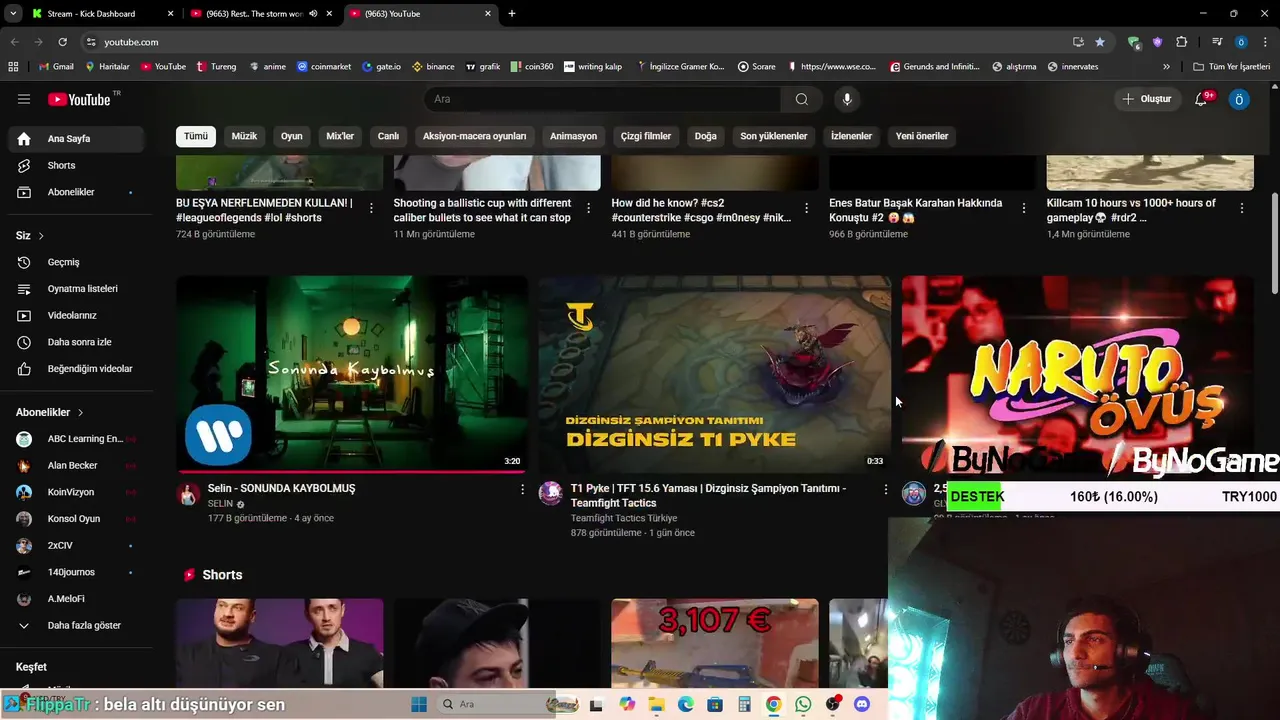Select the Müzik filter chip
The image size is (1280, 720).
(244, 136)
